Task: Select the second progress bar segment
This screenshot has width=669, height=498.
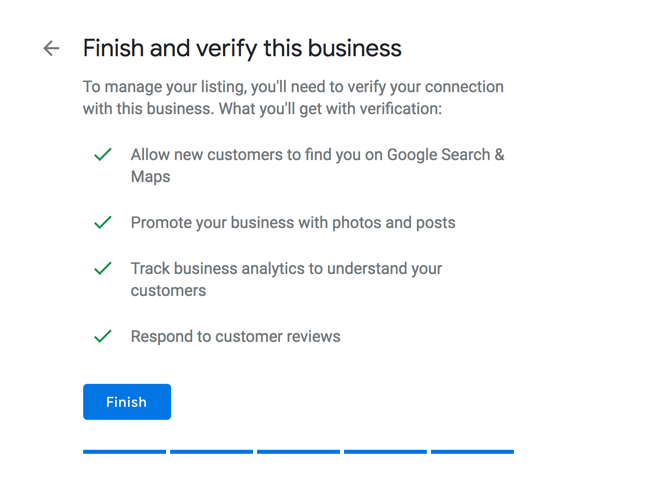Action: point(212,451)
